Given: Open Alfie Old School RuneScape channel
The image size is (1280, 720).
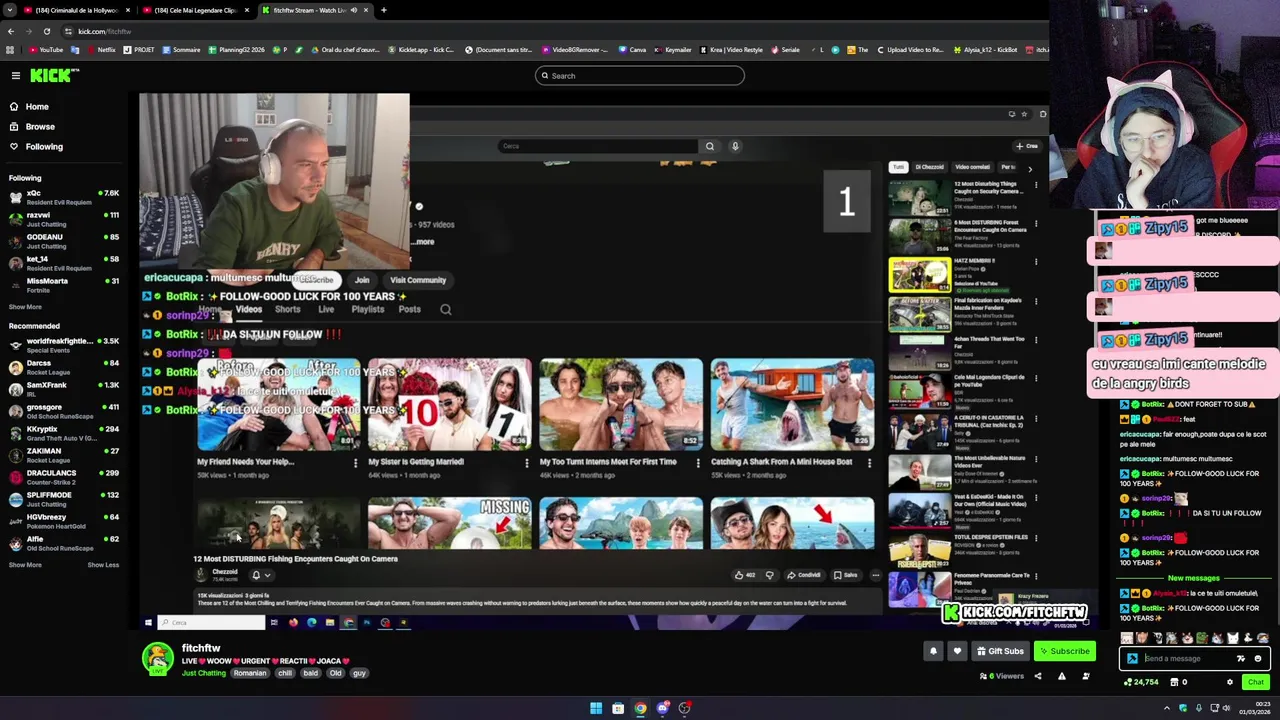Looking at the screenshot, I should [x=62, y=543].
